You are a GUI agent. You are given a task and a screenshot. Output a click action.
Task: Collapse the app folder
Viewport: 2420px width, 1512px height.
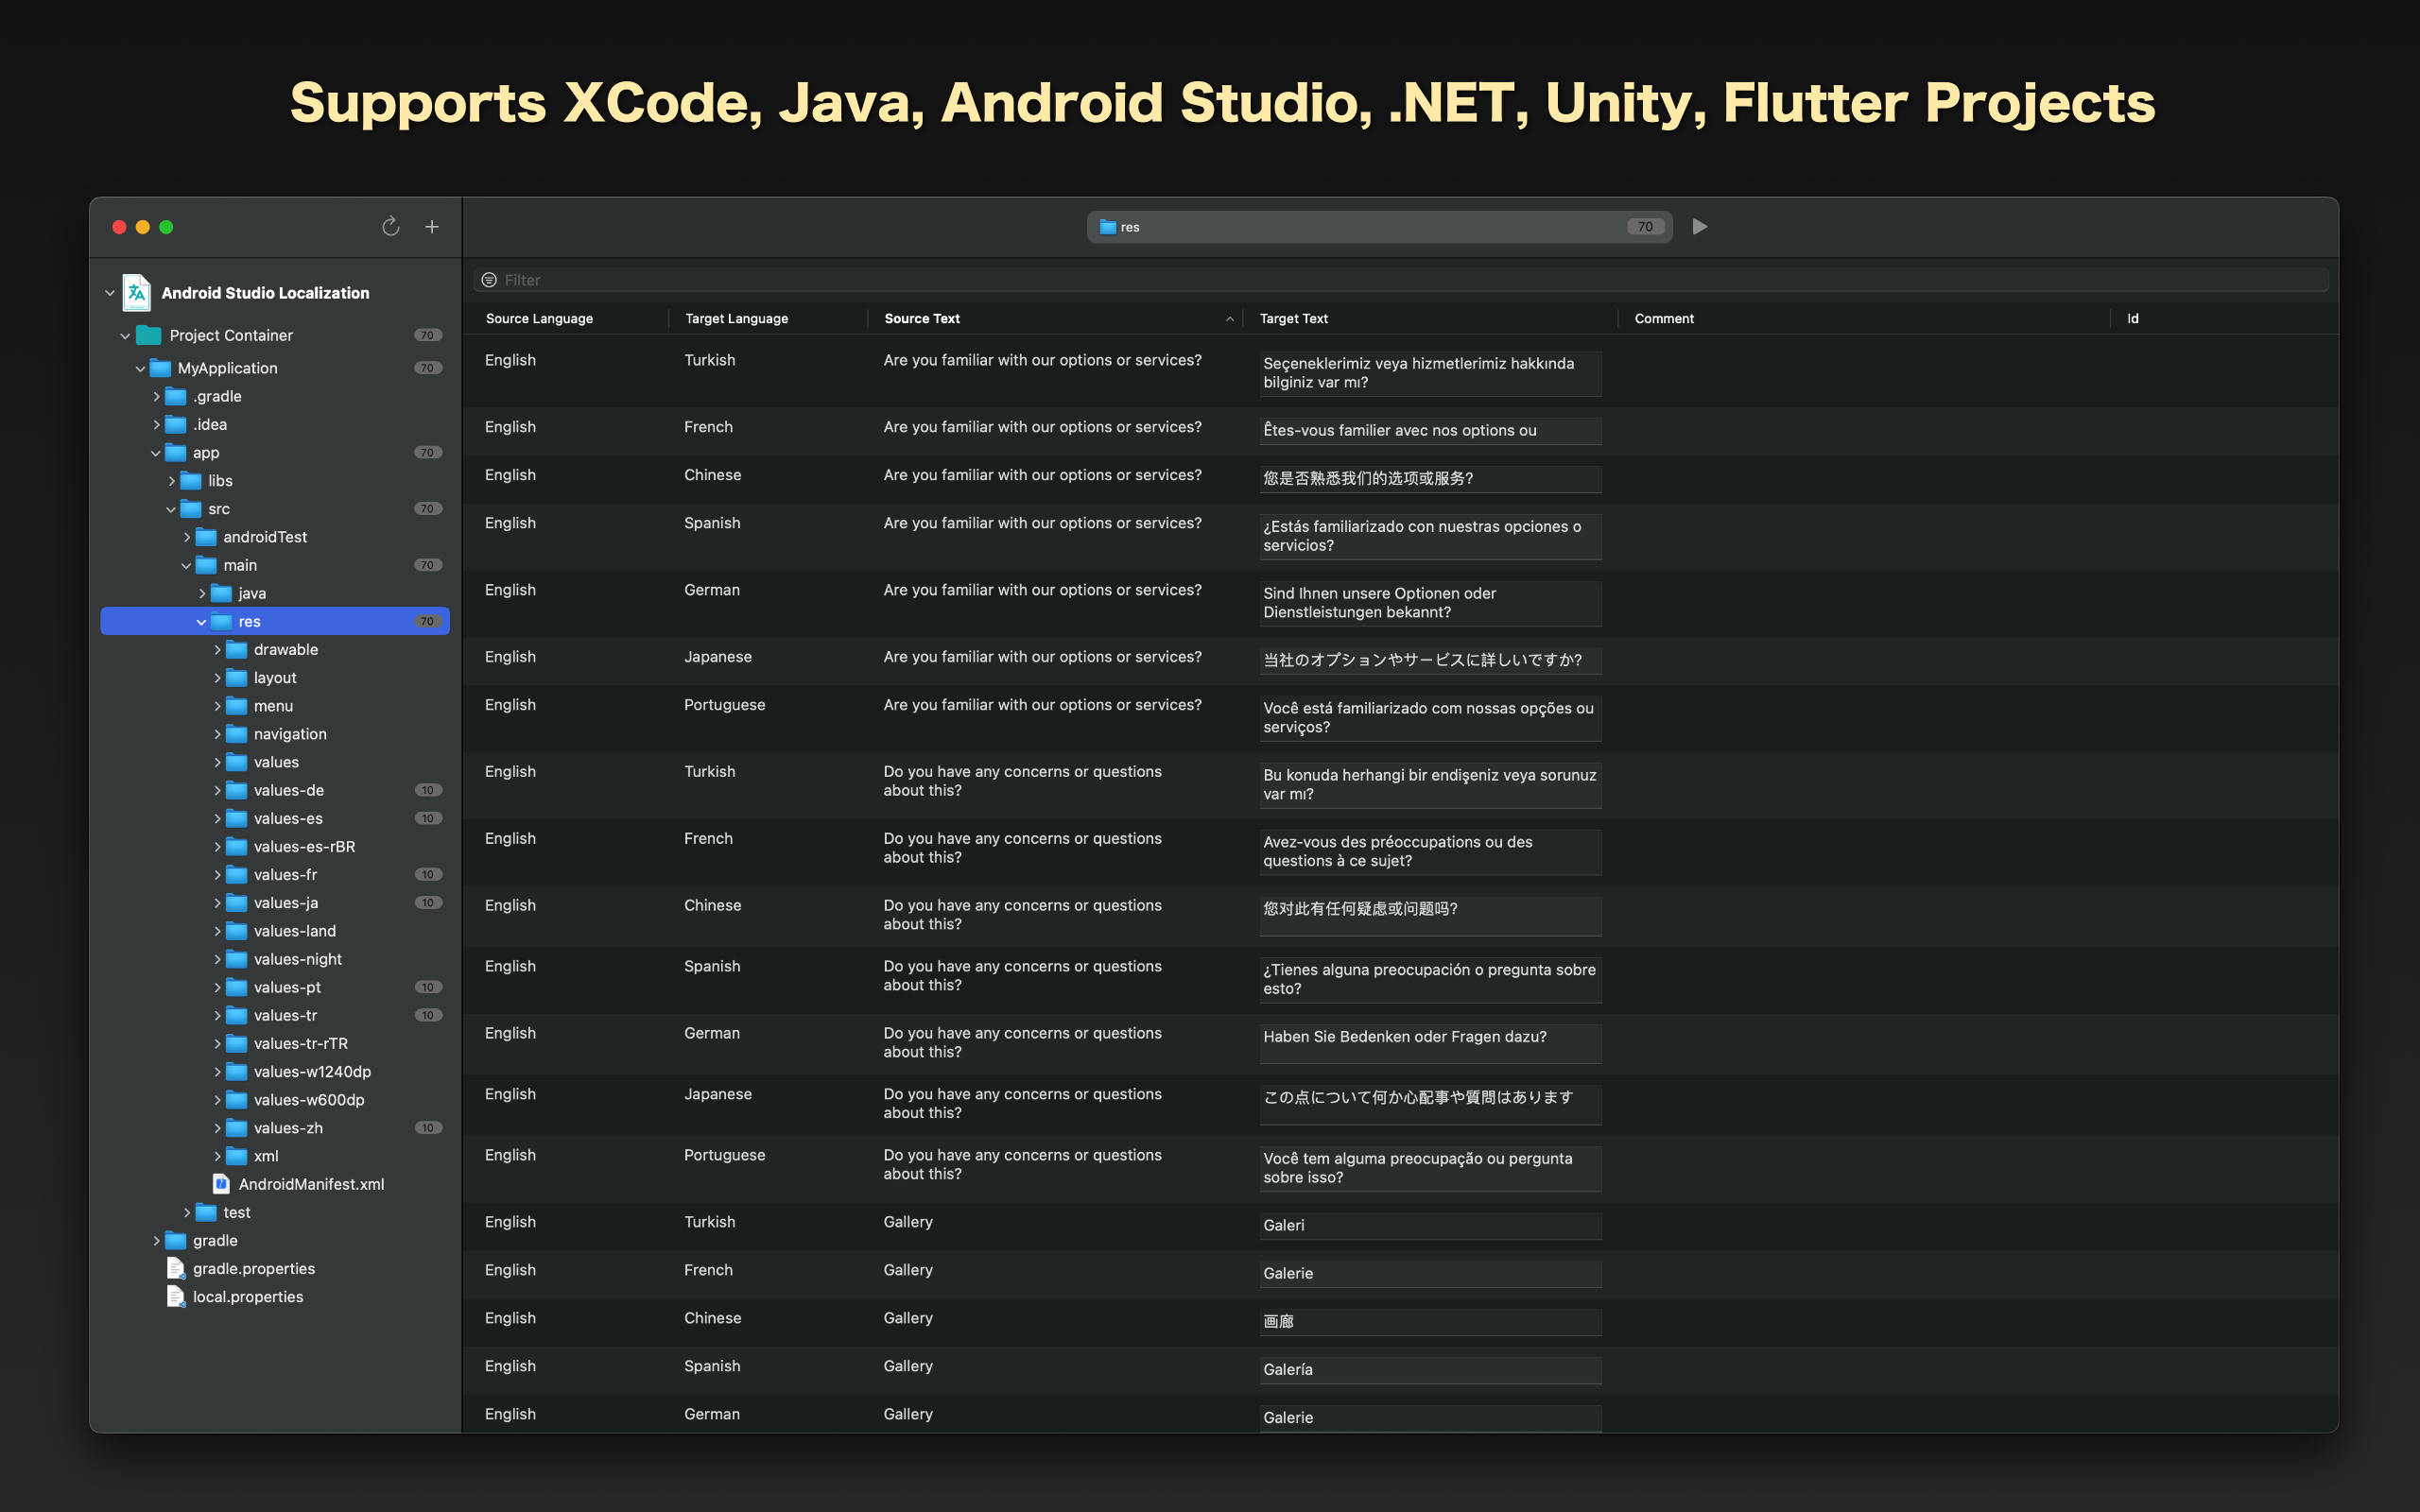coord(156,453)
